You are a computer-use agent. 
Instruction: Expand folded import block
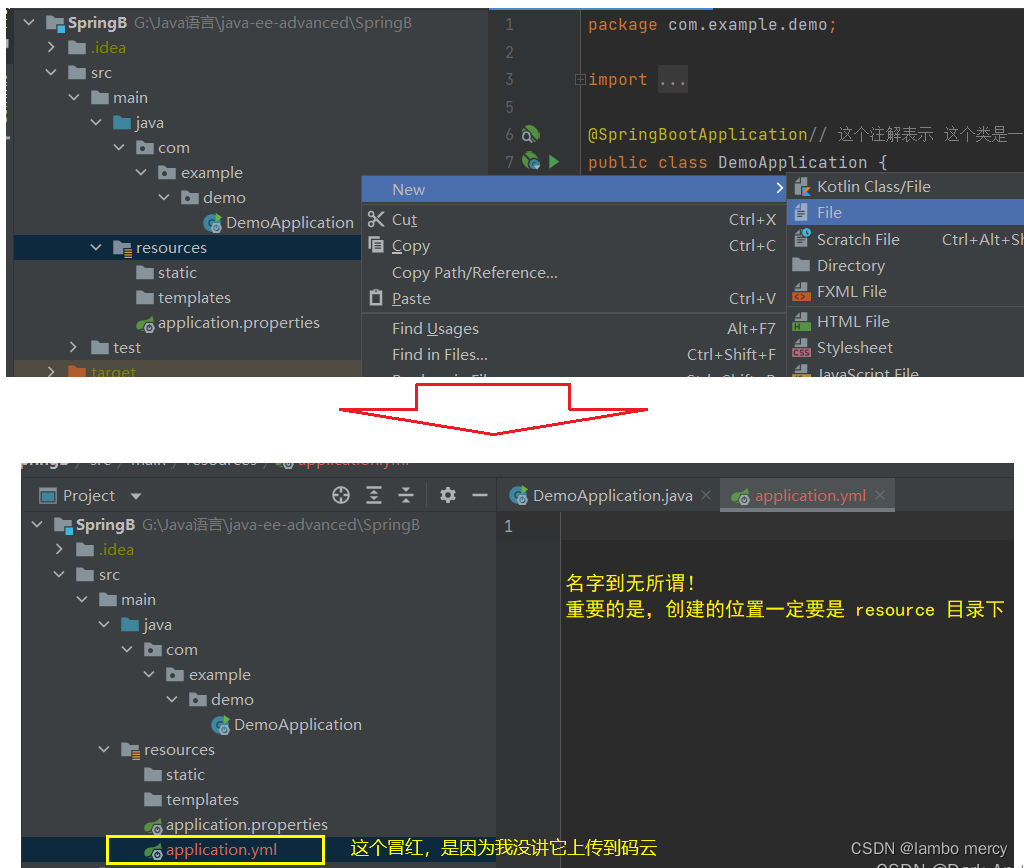[579, 80]
